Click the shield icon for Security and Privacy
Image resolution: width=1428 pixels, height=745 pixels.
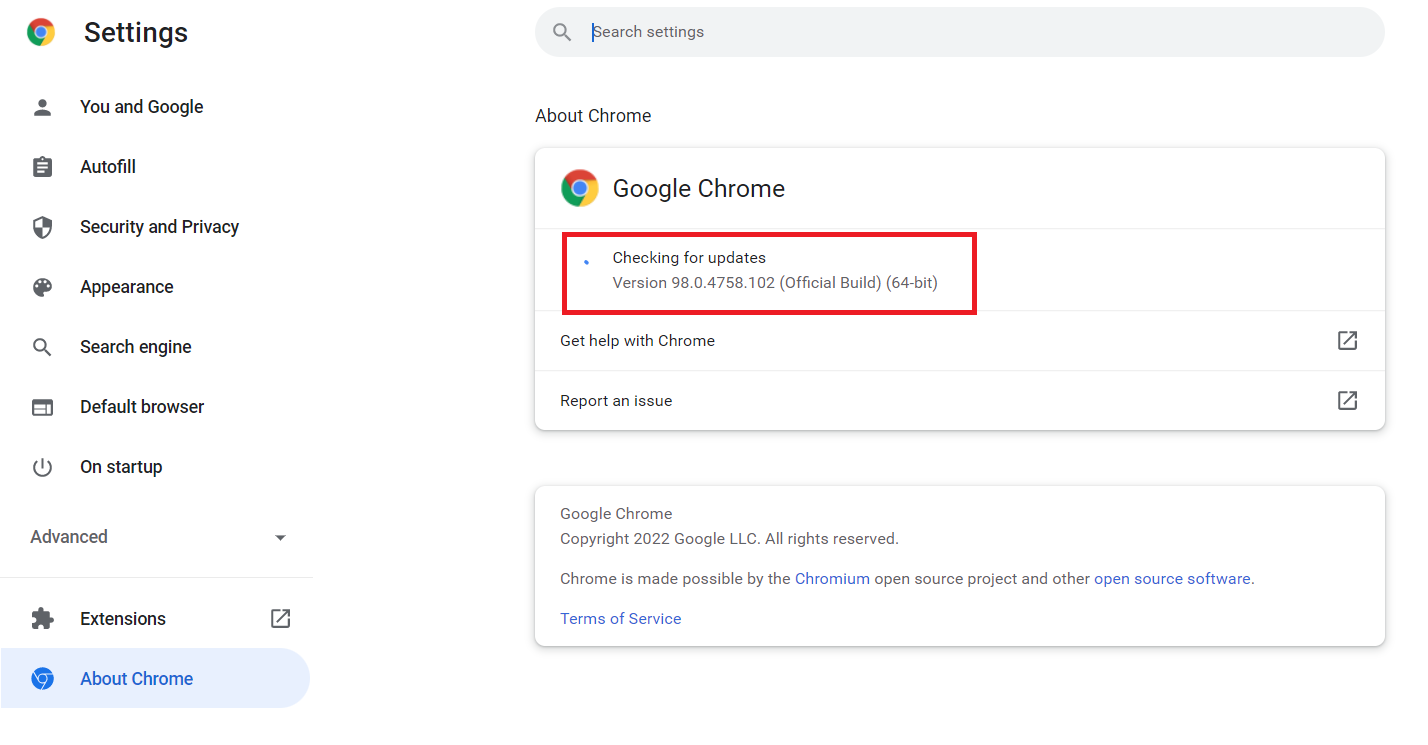42,227
